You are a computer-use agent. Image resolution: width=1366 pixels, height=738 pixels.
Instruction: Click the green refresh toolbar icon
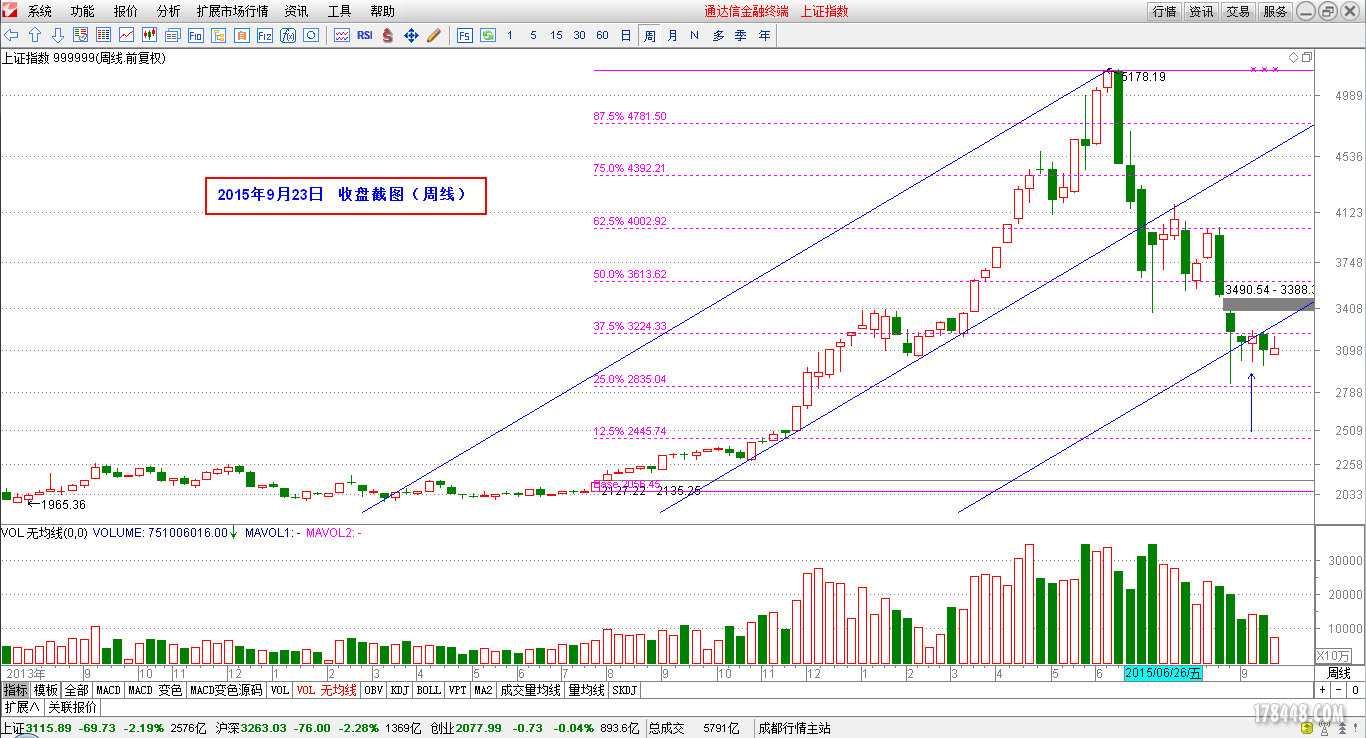tap(488, 35)
